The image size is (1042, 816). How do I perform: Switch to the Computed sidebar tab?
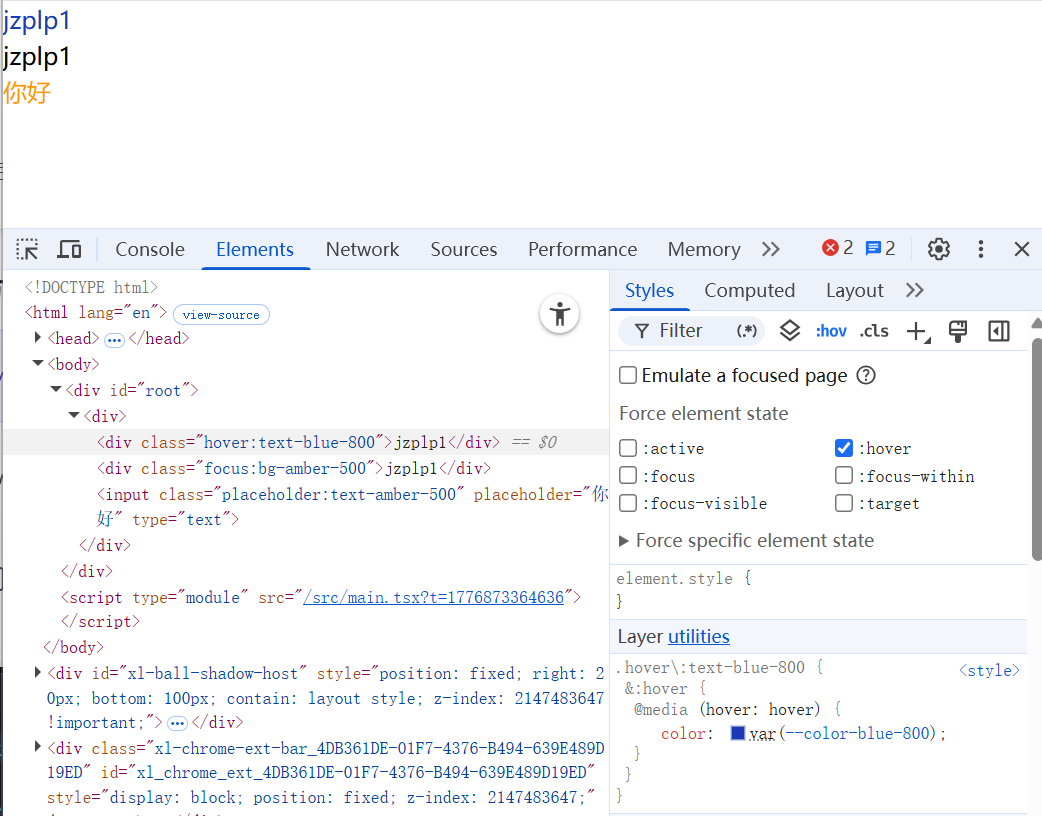[x=750, y=290]
